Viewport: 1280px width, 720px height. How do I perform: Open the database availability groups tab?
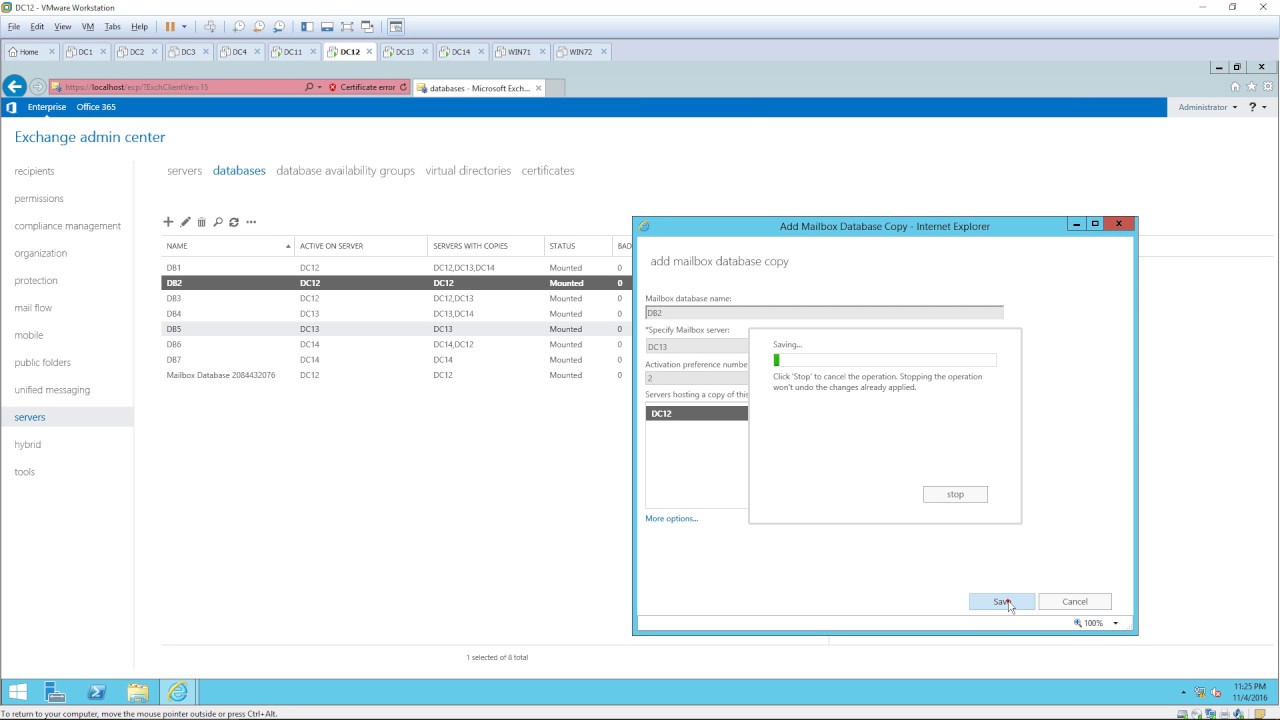(x=345, y=171)
